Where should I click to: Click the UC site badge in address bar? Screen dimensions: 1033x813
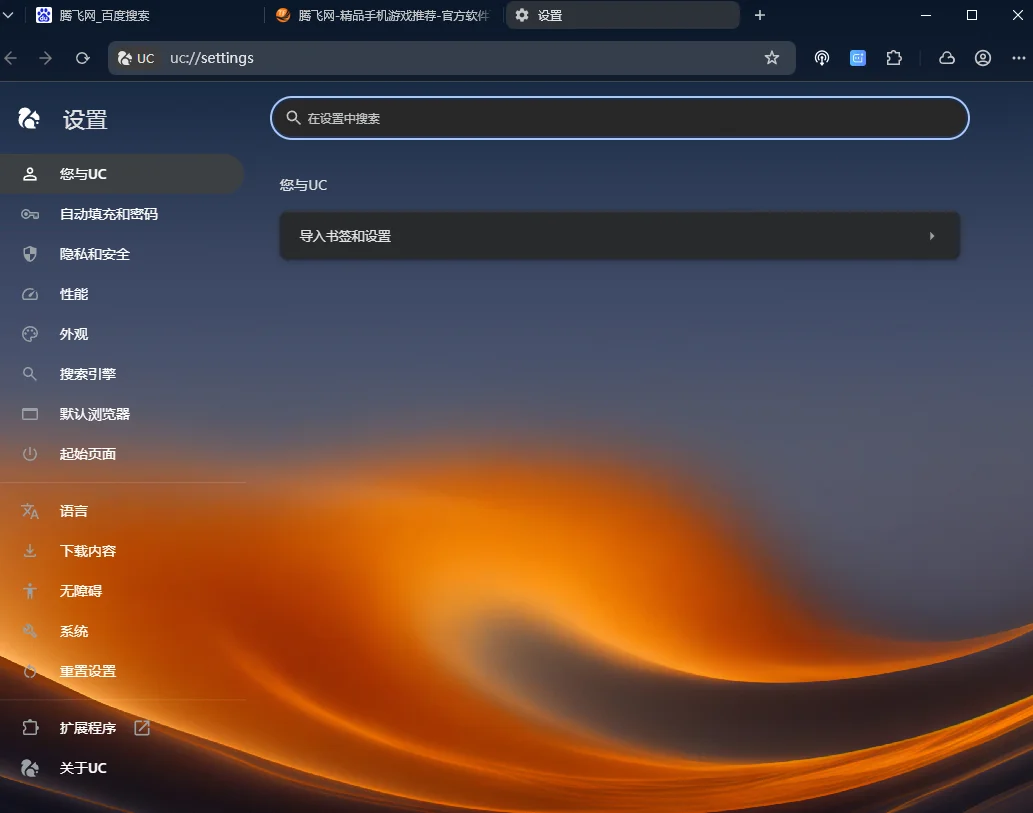point(136,58)
